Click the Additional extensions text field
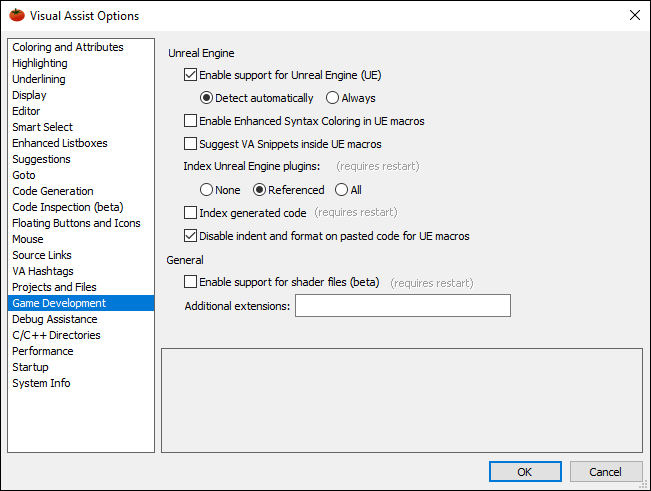This screenshot has width=651, height=491. tap(402, 305)
